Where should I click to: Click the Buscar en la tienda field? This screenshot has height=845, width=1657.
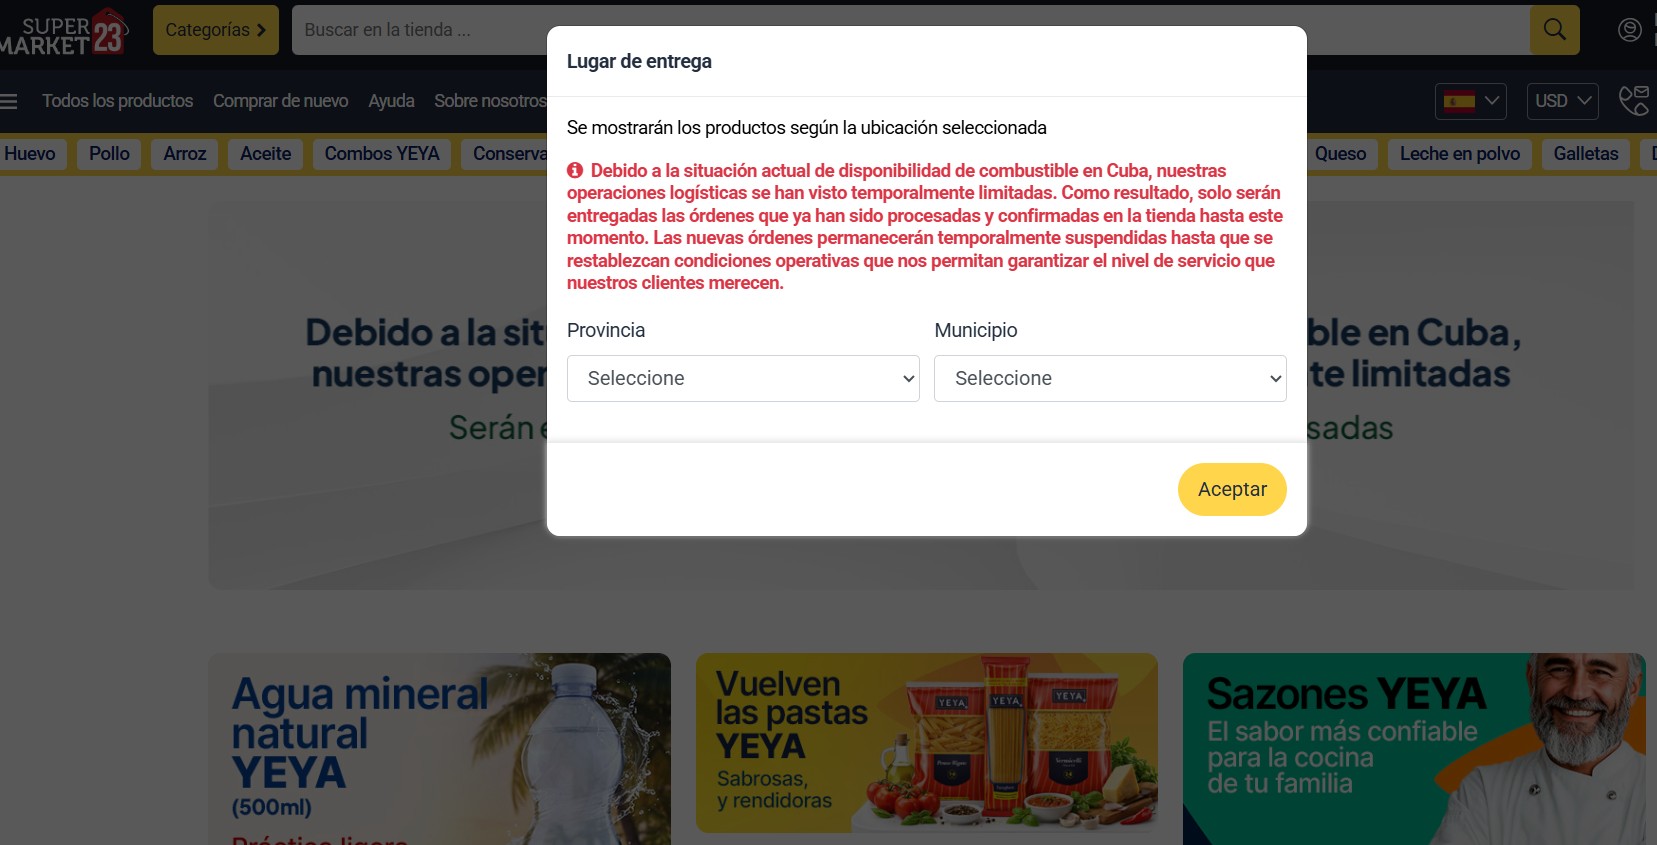(420, 30)
